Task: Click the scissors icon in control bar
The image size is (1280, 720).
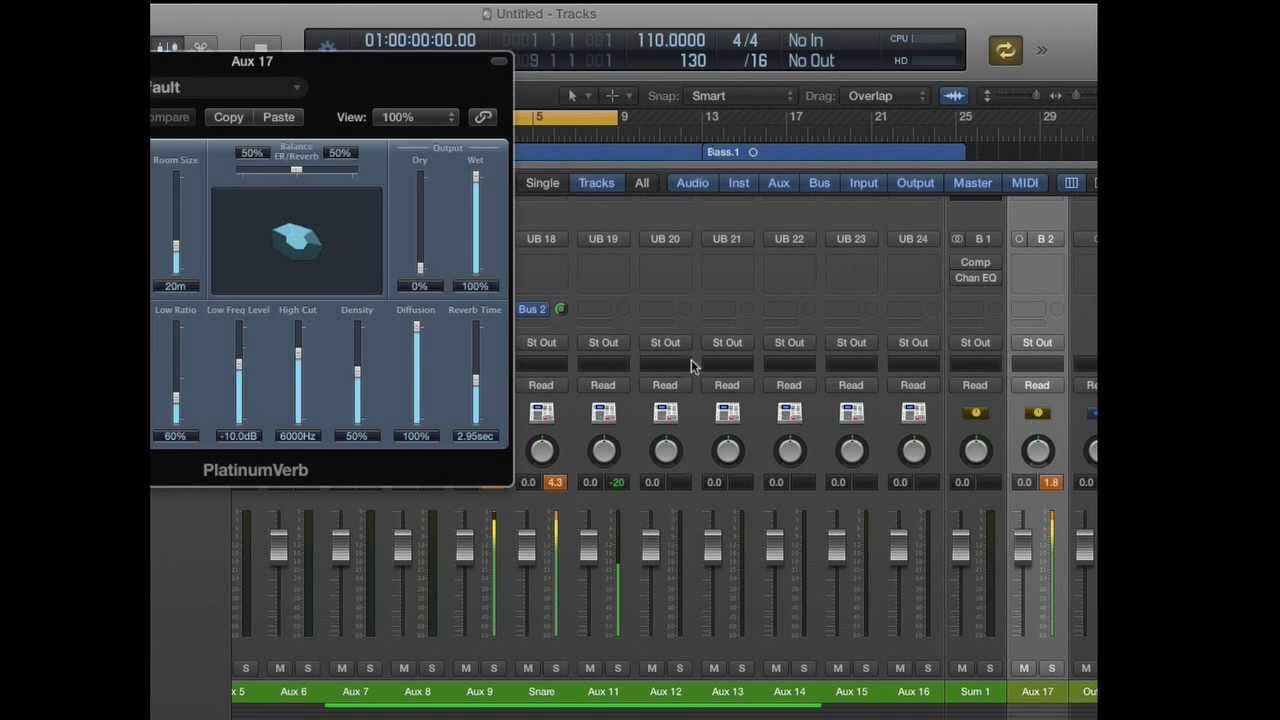Action: tap(200, 47)
